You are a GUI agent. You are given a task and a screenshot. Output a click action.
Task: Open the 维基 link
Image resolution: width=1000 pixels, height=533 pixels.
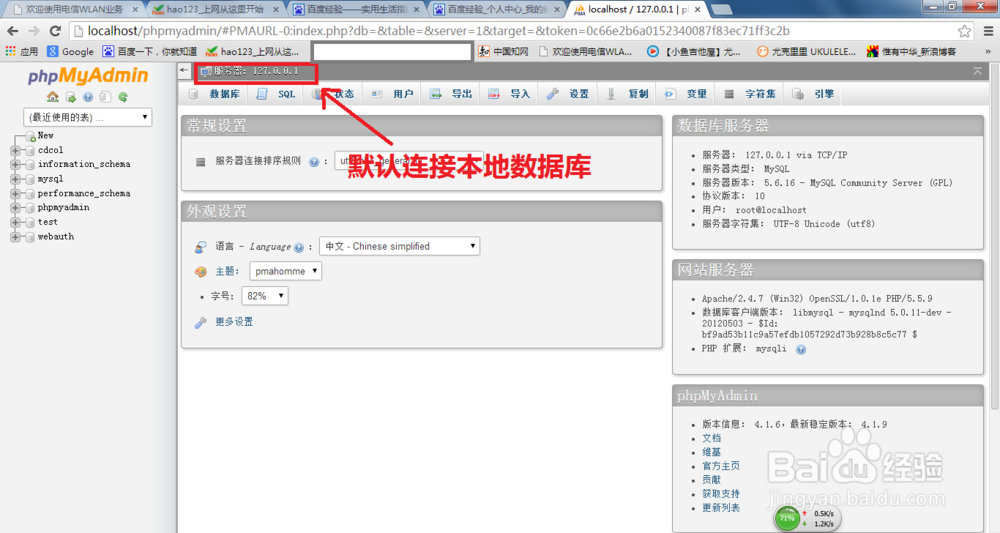click(712, 452)
